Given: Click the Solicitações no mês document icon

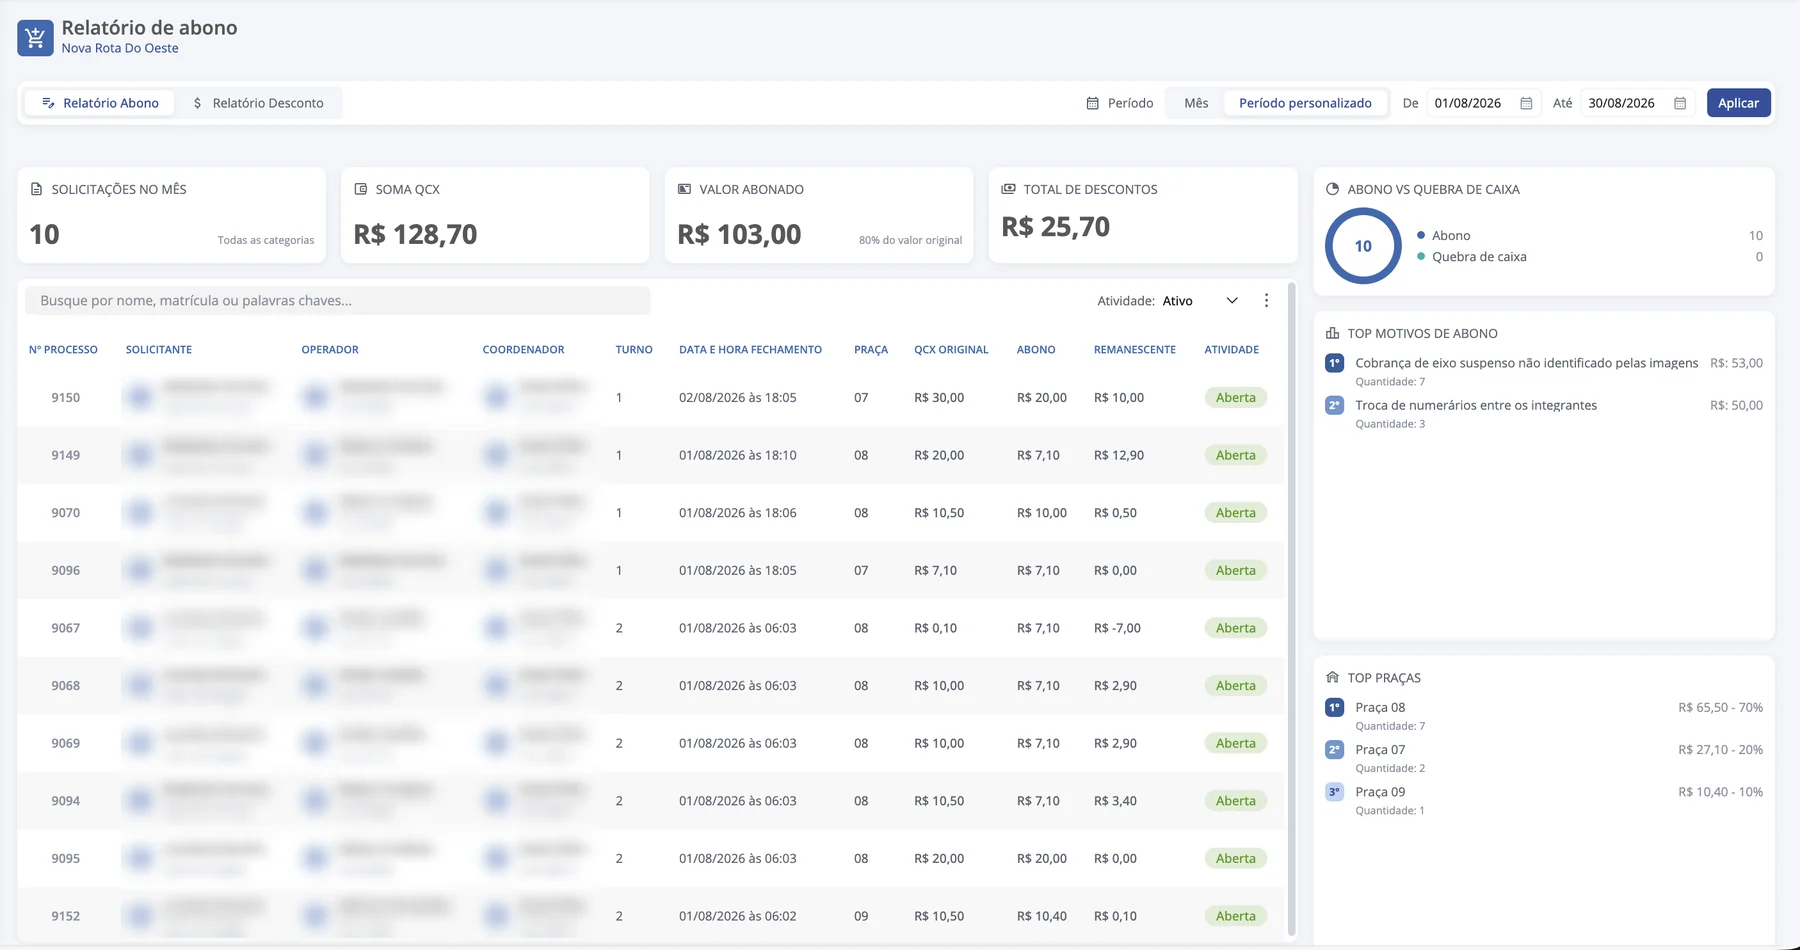Looking at the screenshot, I should pyautogui.click(x=37, y=189).
